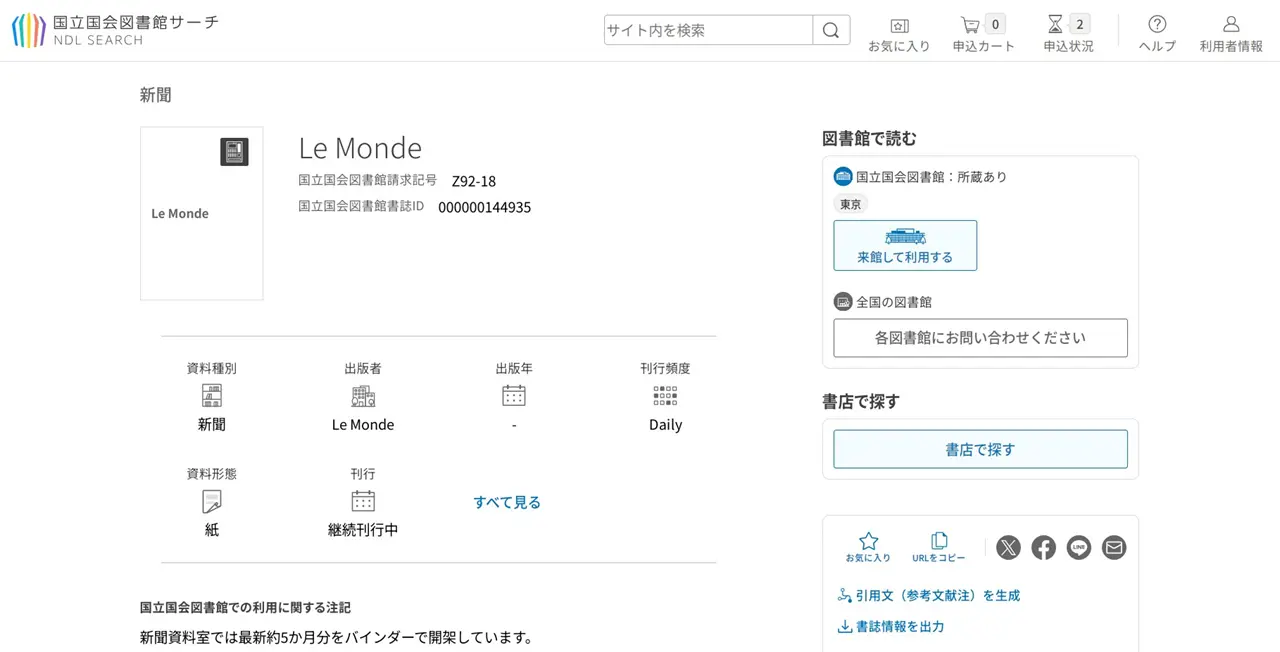Click 引用文（参考文献注）を生成 link

(x=937, y=595)
